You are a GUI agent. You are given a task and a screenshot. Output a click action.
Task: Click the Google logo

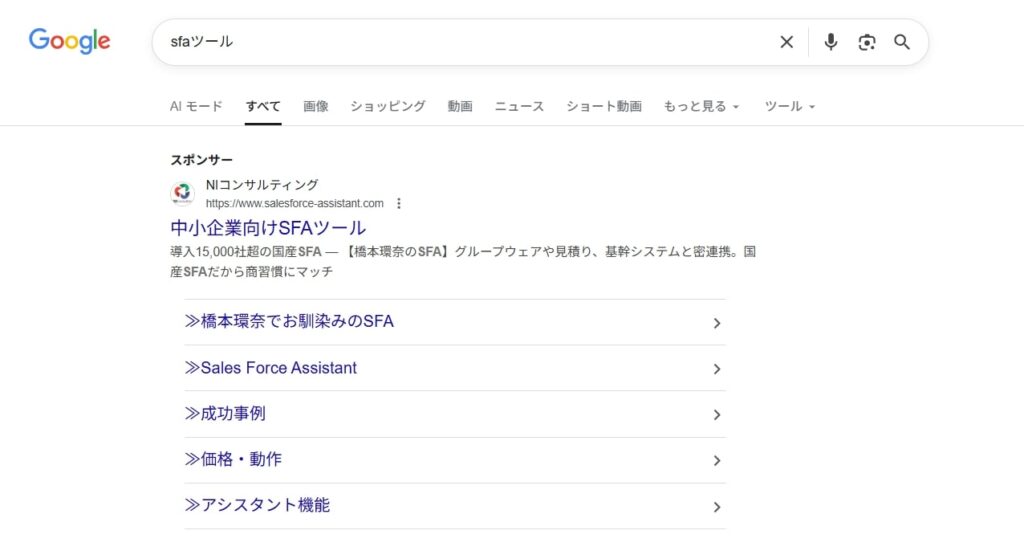point(69,41)
